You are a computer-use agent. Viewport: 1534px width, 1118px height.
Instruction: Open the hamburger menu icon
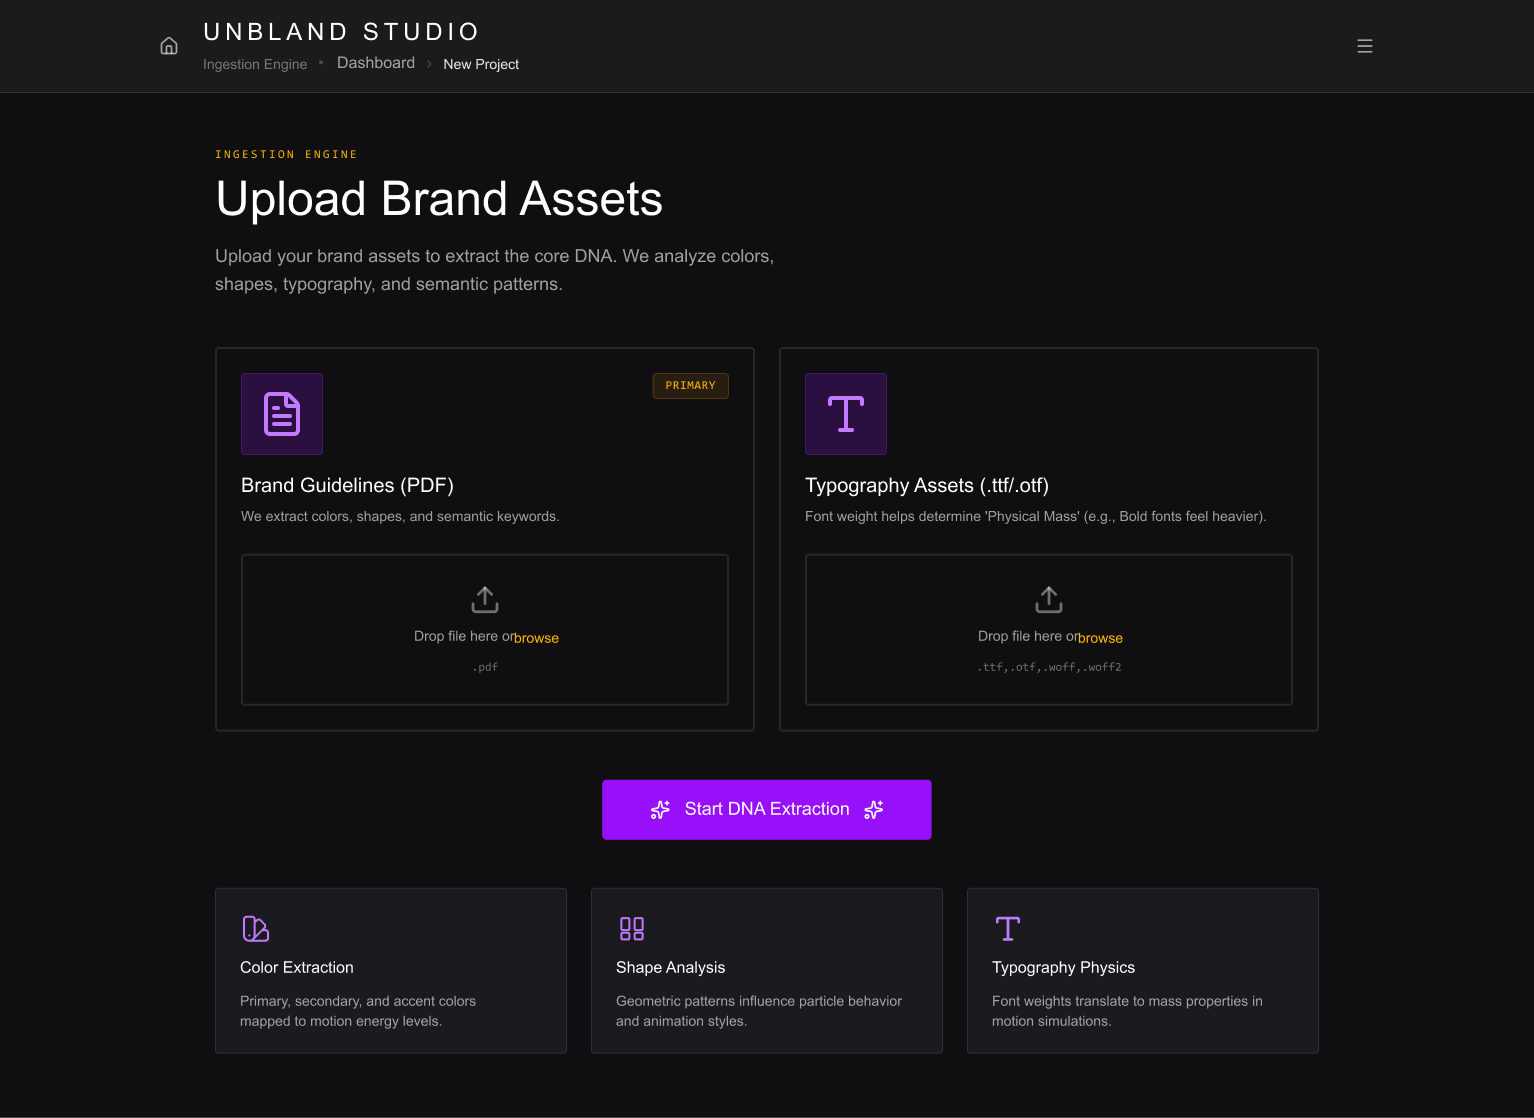point(1364,46)
